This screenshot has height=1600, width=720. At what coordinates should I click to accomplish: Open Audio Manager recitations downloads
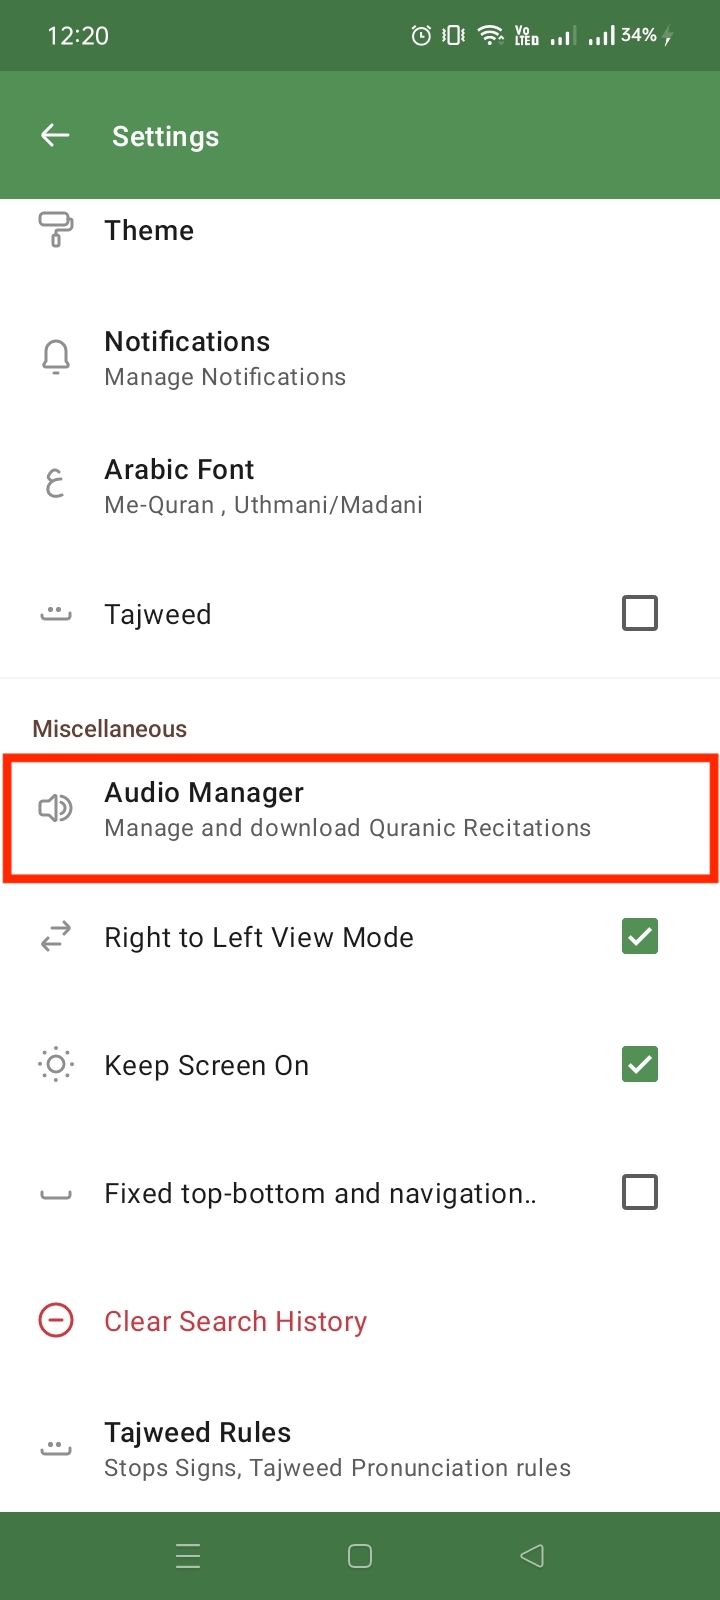[360, 809]
